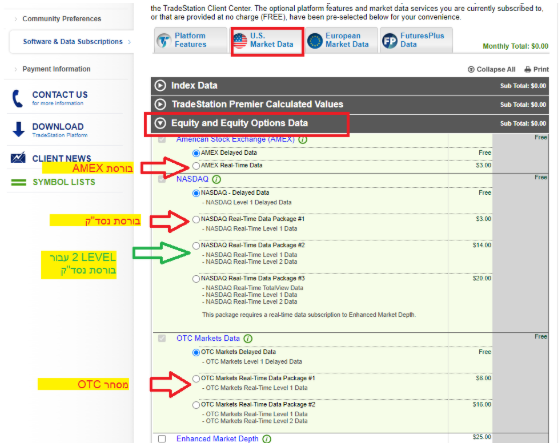Click 'NASDAQ Real-Time TotalView Data' text
Viewport: 560px width, 443px height.
254,288
